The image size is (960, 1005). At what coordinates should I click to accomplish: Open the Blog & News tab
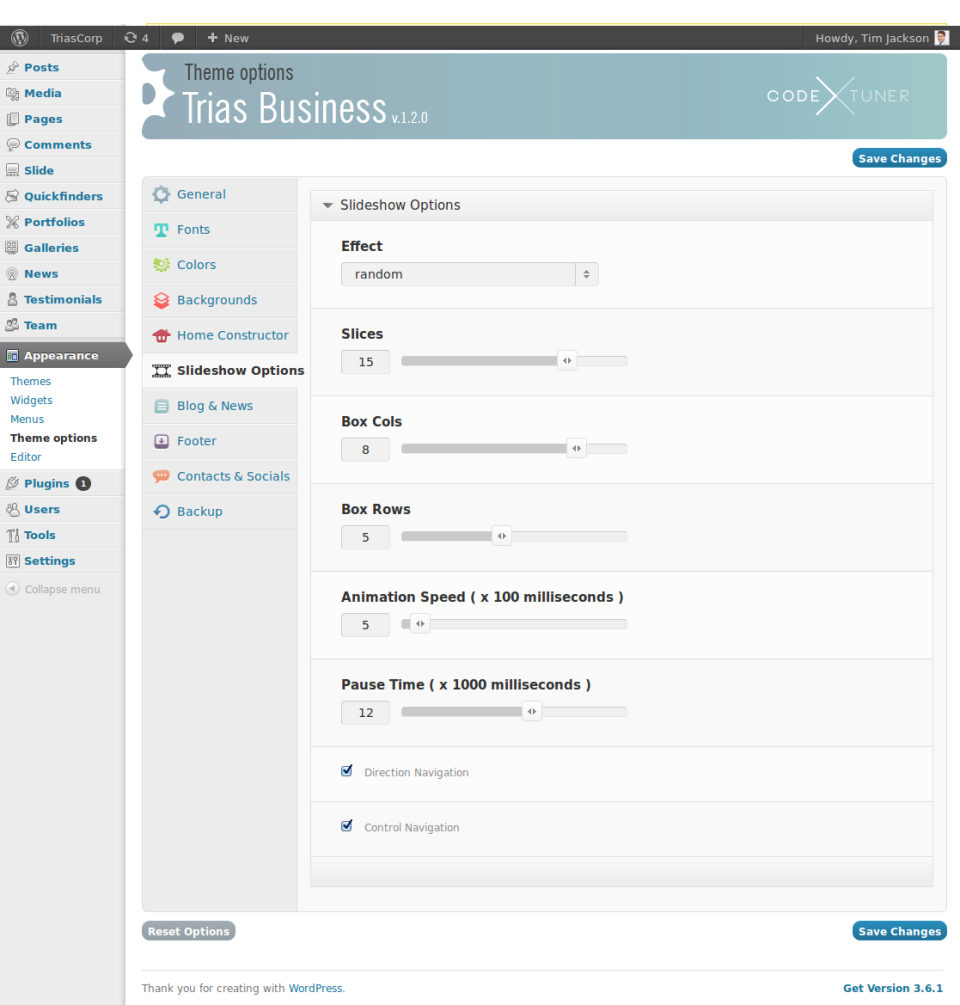[220, 406]
